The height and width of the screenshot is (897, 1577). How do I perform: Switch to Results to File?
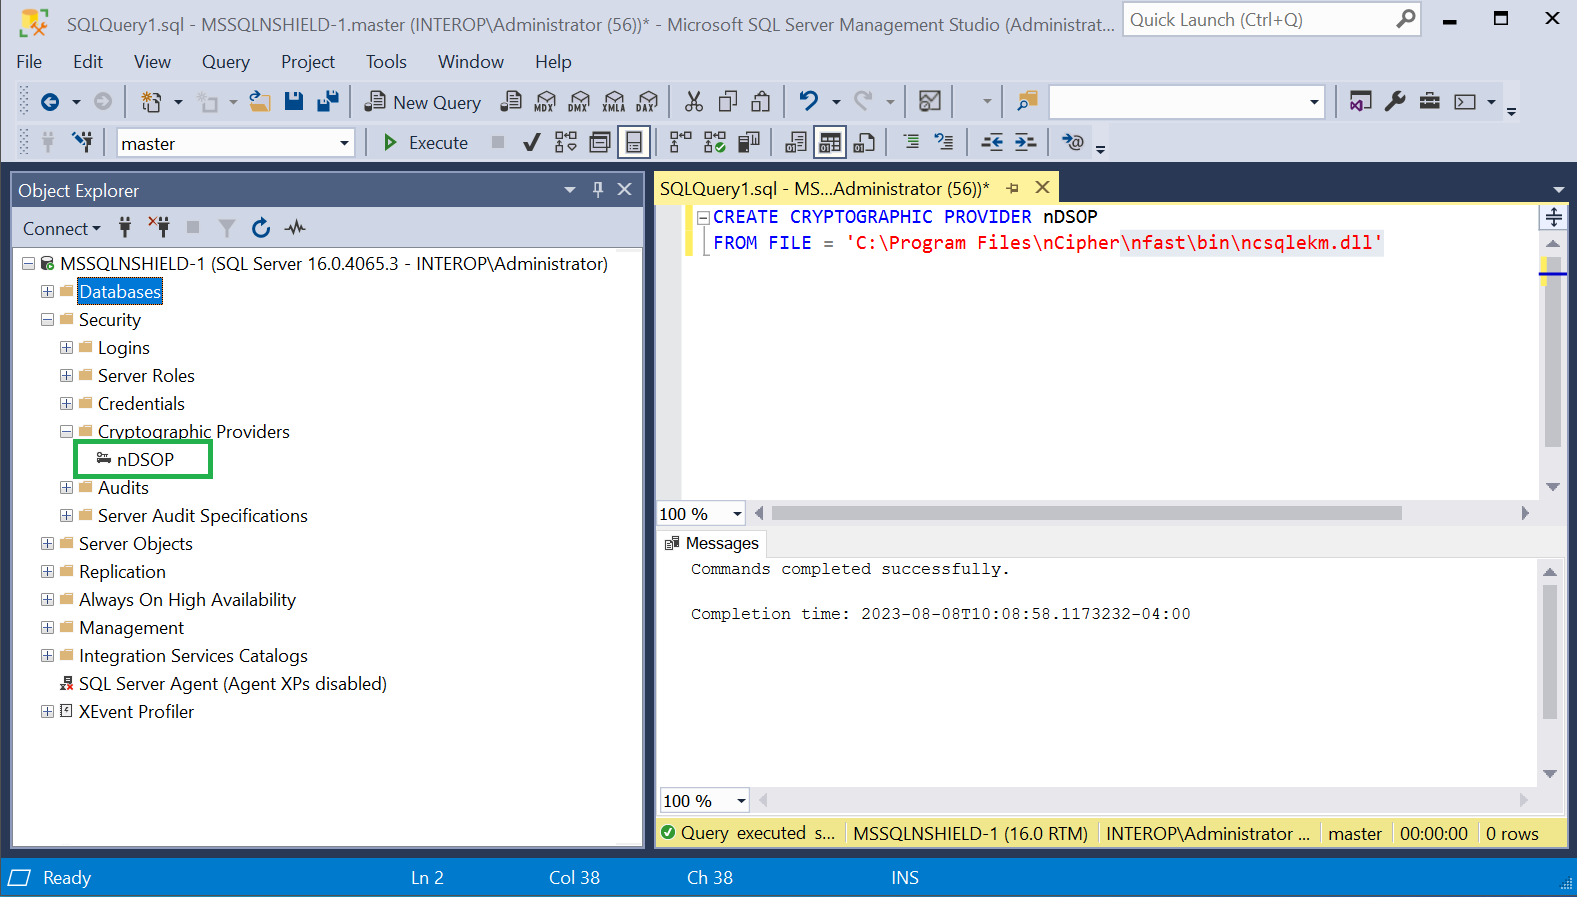[864, 142]
